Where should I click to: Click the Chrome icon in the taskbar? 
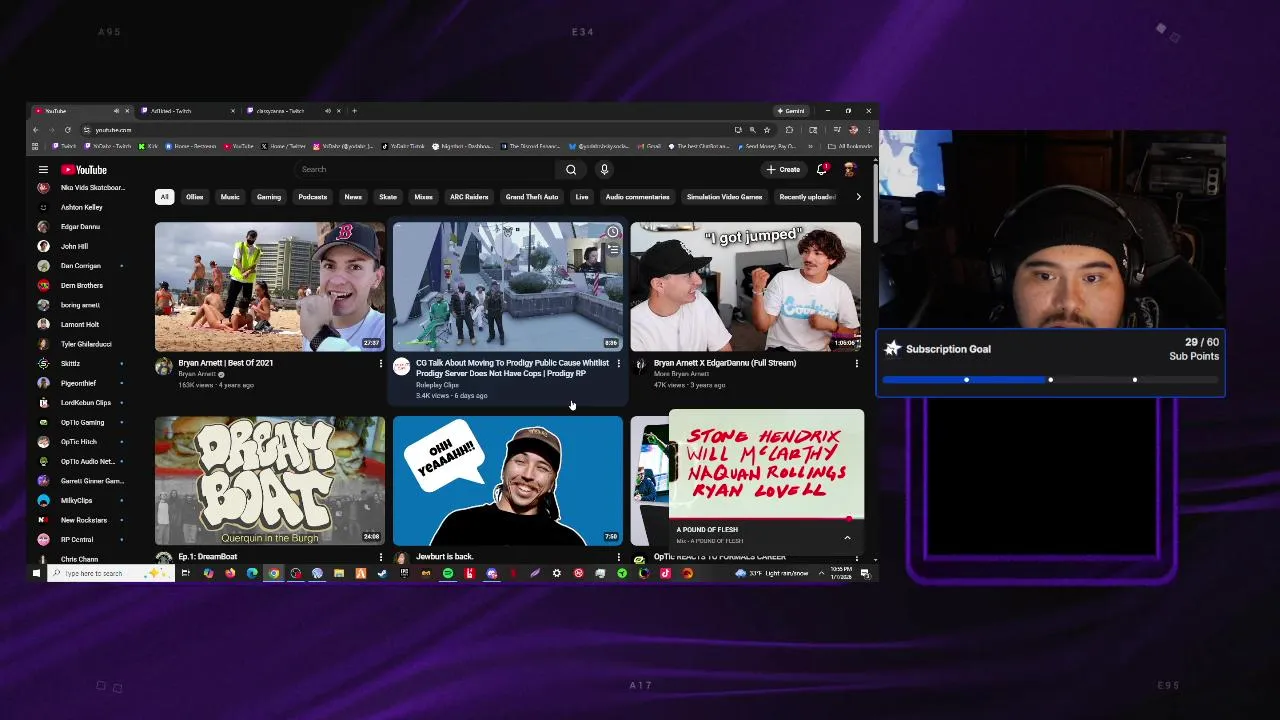[274, 573]
